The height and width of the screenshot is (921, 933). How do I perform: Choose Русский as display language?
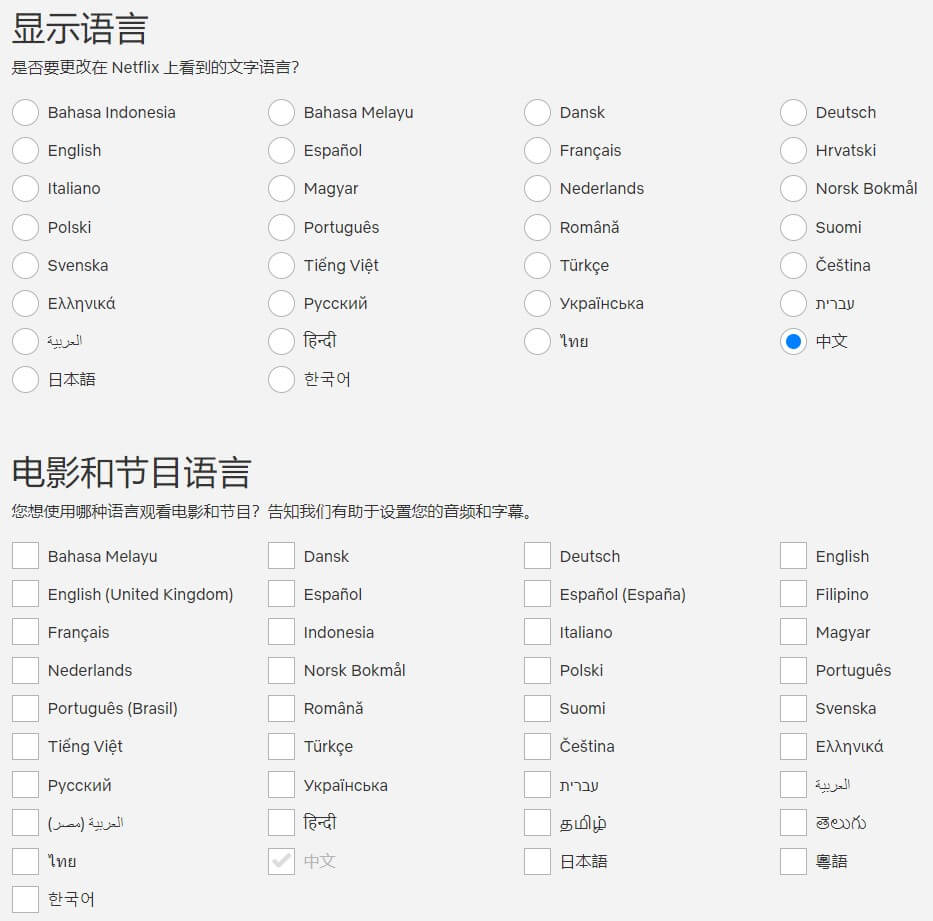pos(281,303)
